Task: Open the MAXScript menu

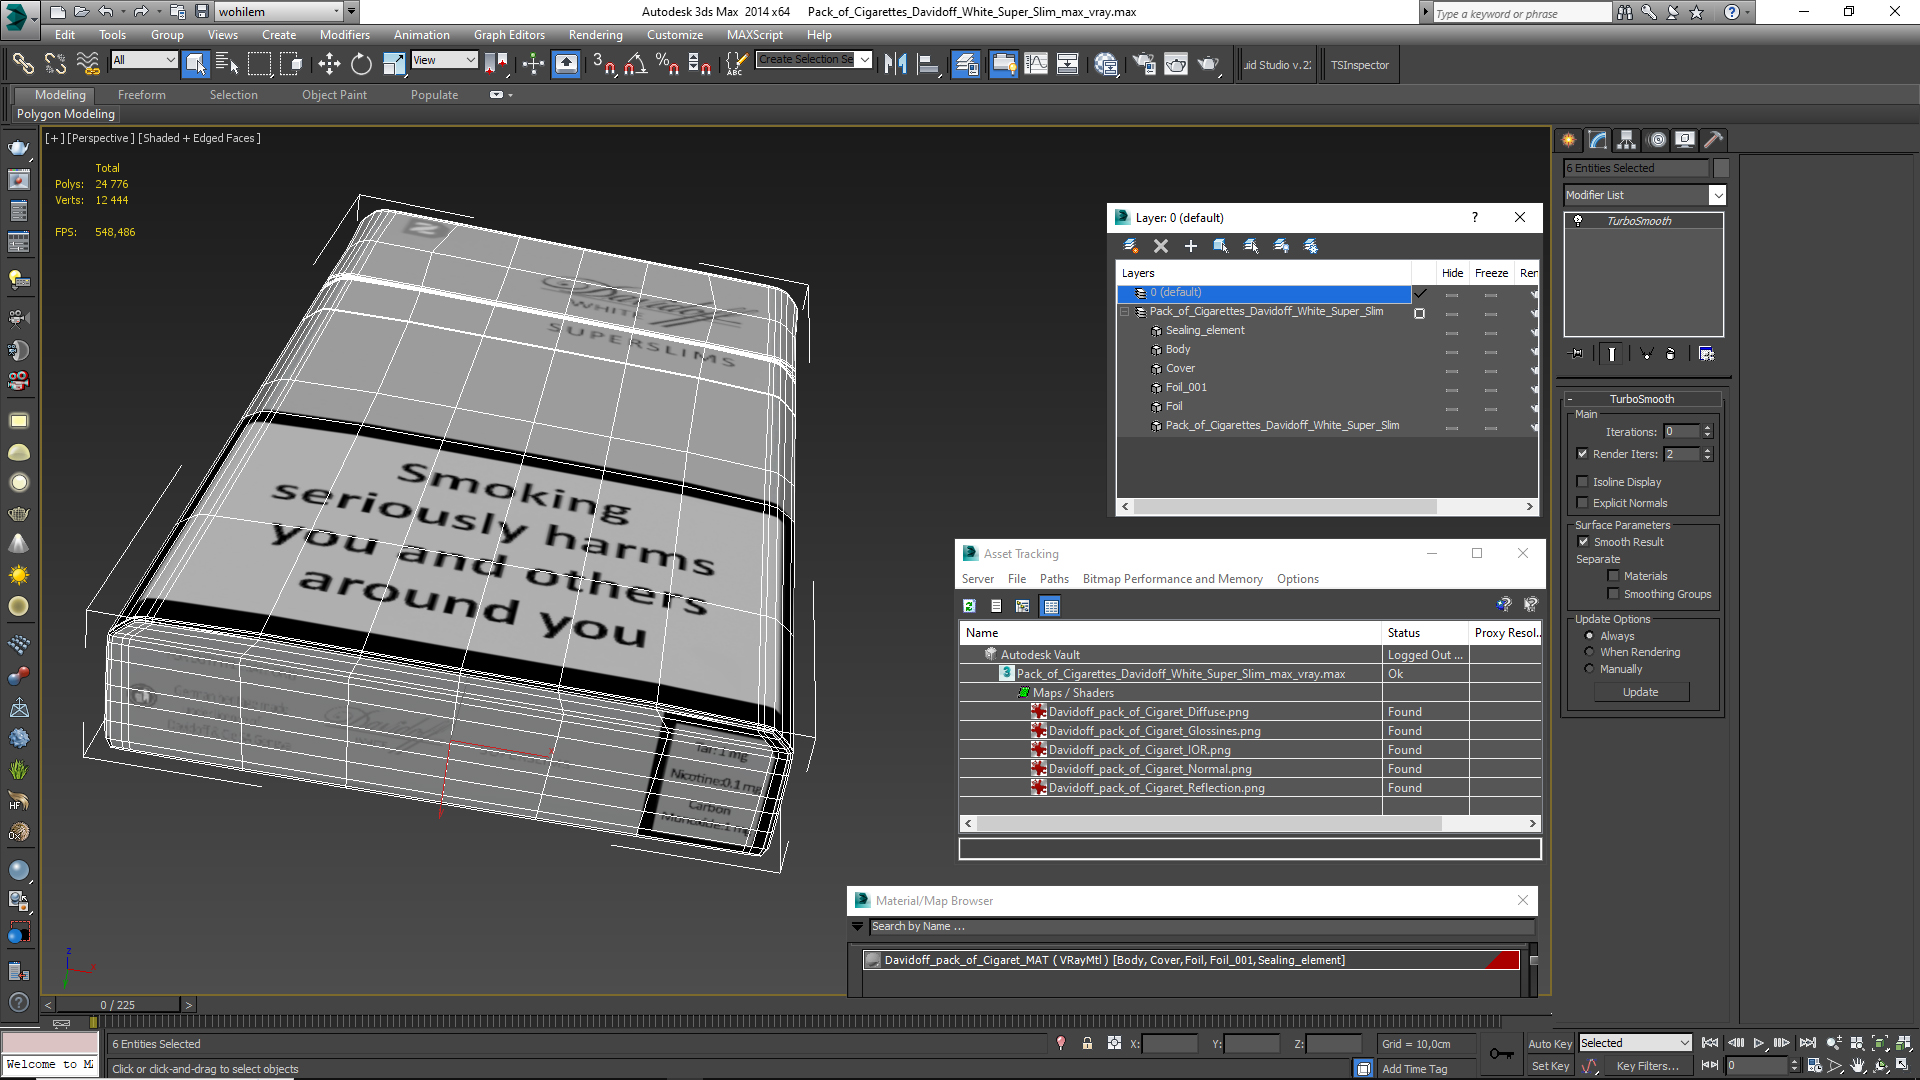Action: point(755,35)
